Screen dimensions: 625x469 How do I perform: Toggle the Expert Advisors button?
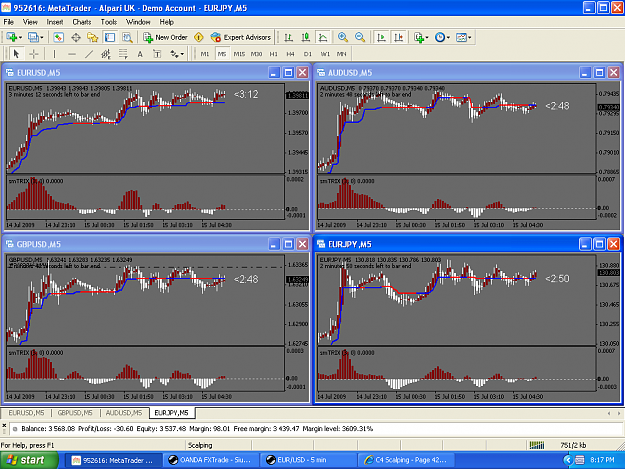click(x=241, y=37)
